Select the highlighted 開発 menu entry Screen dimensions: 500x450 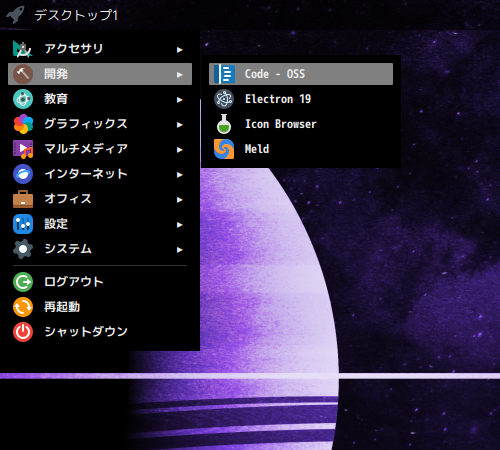point(100,74)
